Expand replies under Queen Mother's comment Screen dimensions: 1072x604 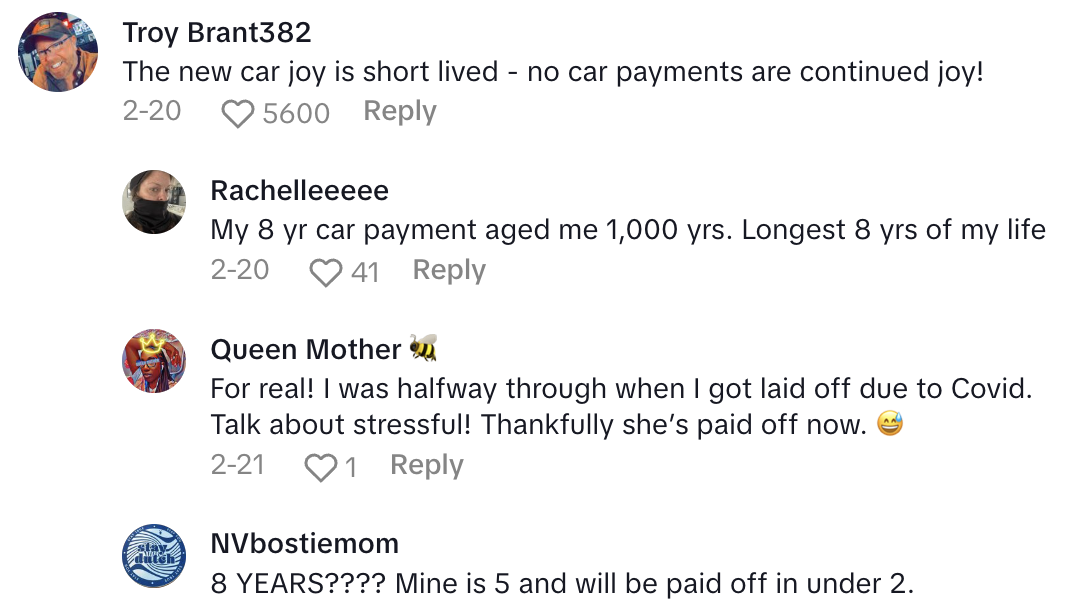tap(426, 464)
